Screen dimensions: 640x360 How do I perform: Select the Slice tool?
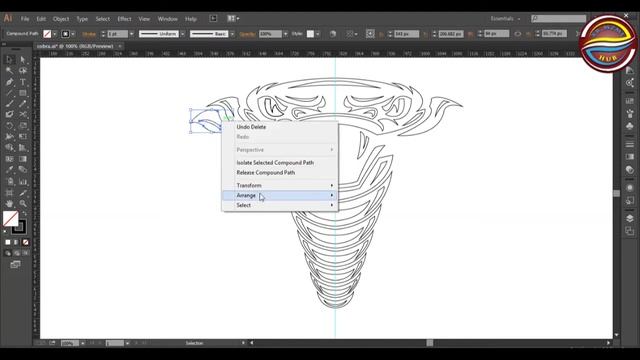[23, 192]
